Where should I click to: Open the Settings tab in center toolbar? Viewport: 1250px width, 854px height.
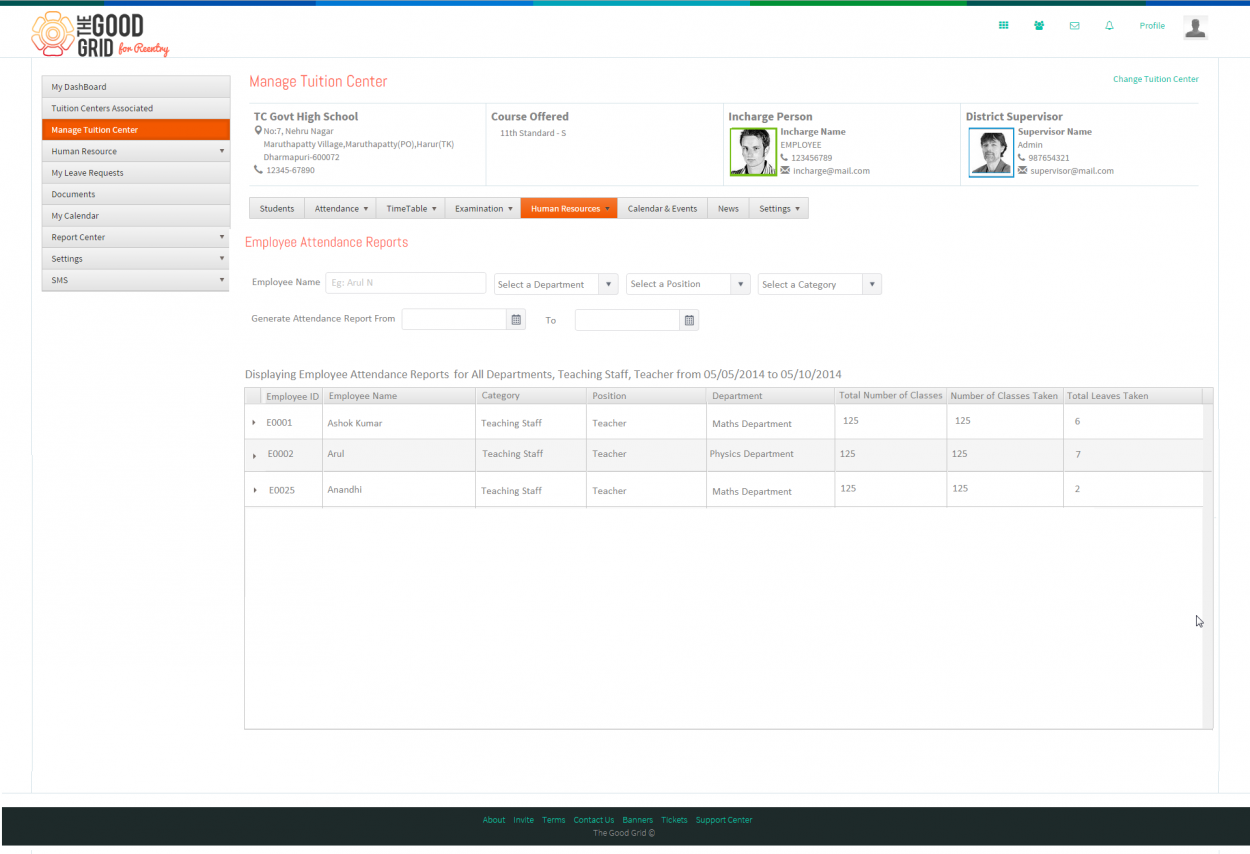(x=779, y=208)
